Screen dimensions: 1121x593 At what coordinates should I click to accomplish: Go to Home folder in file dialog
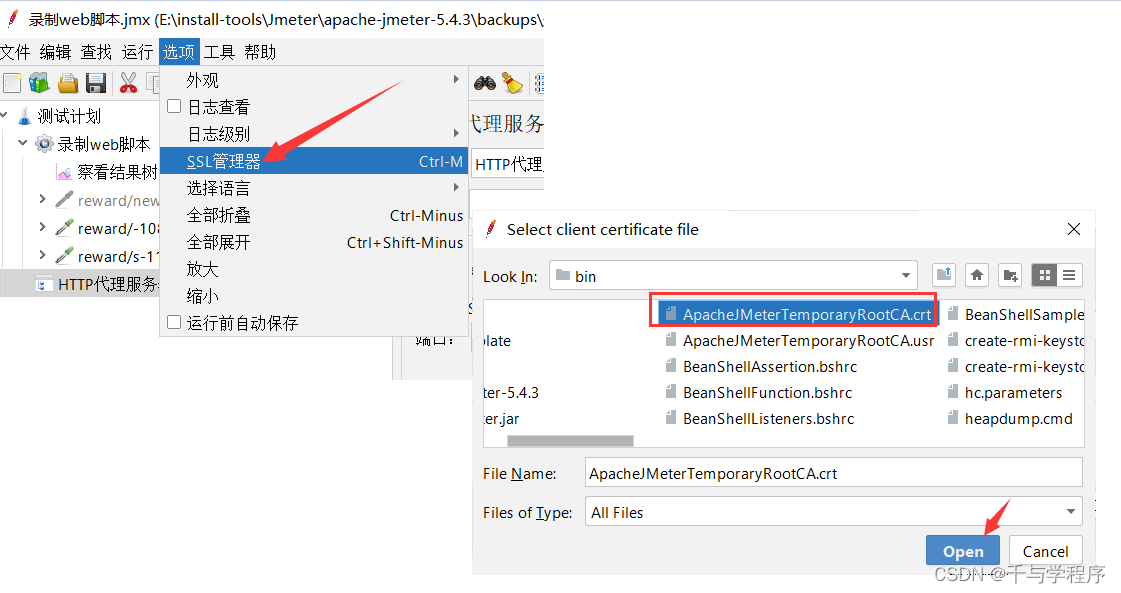click(977, 275)
